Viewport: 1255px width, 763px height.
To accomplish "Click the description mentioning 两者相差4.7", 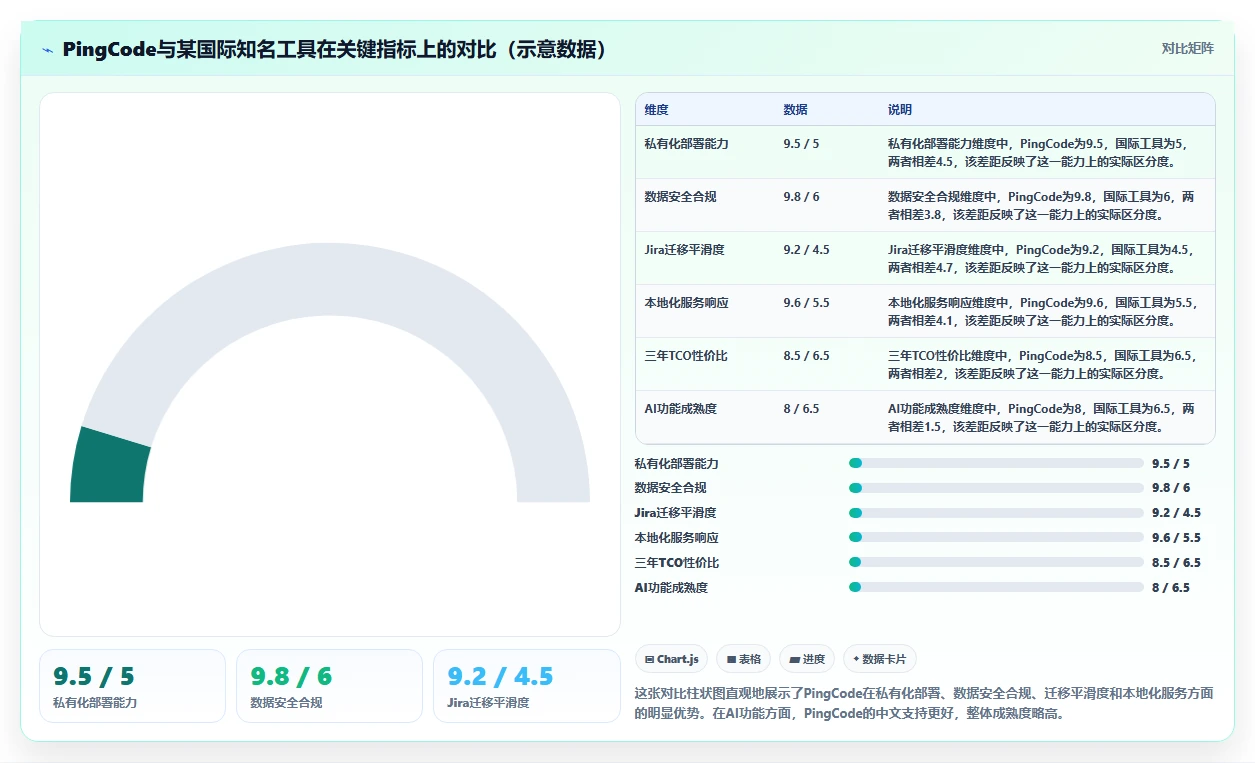I will click(x=1041, y=258).
